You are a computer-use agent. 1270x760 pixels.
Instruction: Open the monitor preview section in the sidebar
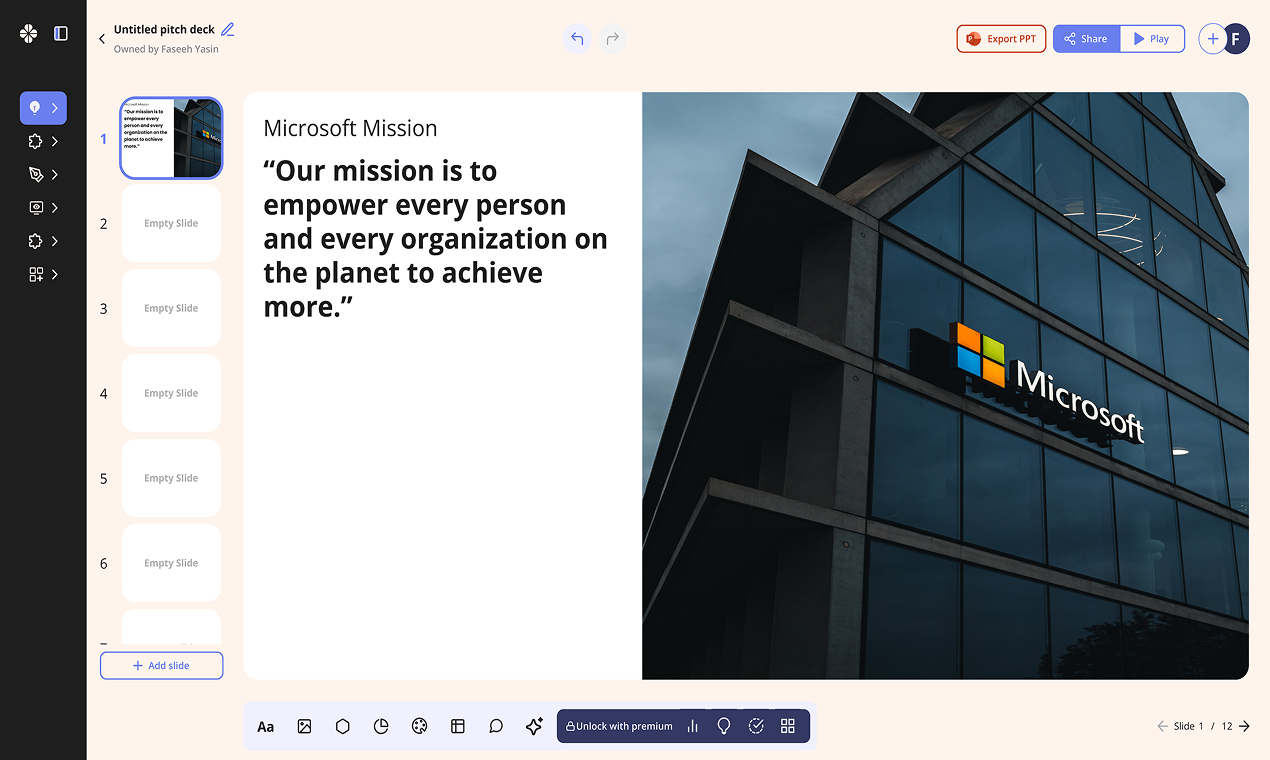36,208
